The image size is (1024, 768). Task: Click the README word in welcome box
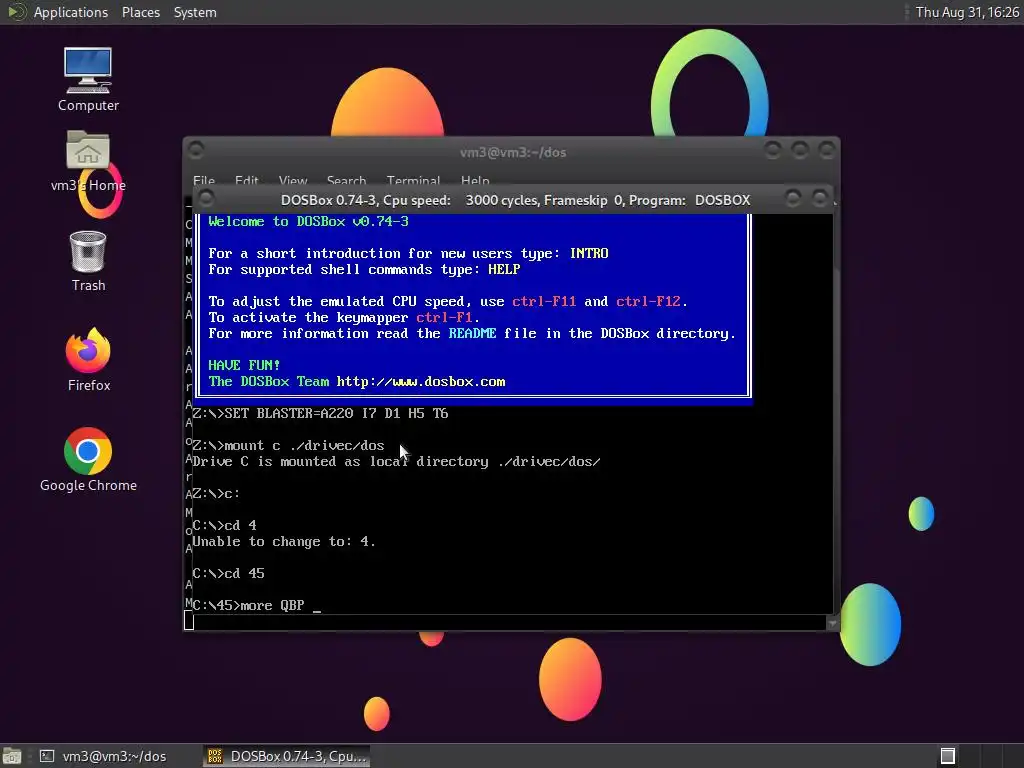coord(472,333)
